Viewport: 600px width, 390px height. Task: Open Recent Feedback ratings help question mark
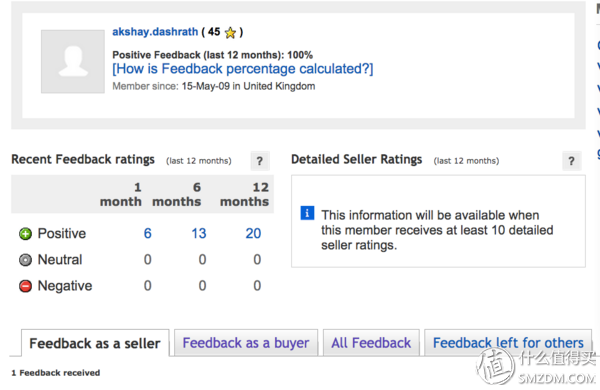pos(260,161)
